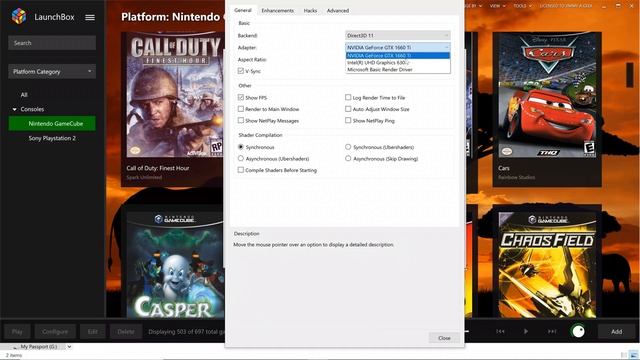Image resolution: width=640 pixels, height=360 pixels.
Task: Uncheck the Show FPS checkbox
Action: [241, 98]
